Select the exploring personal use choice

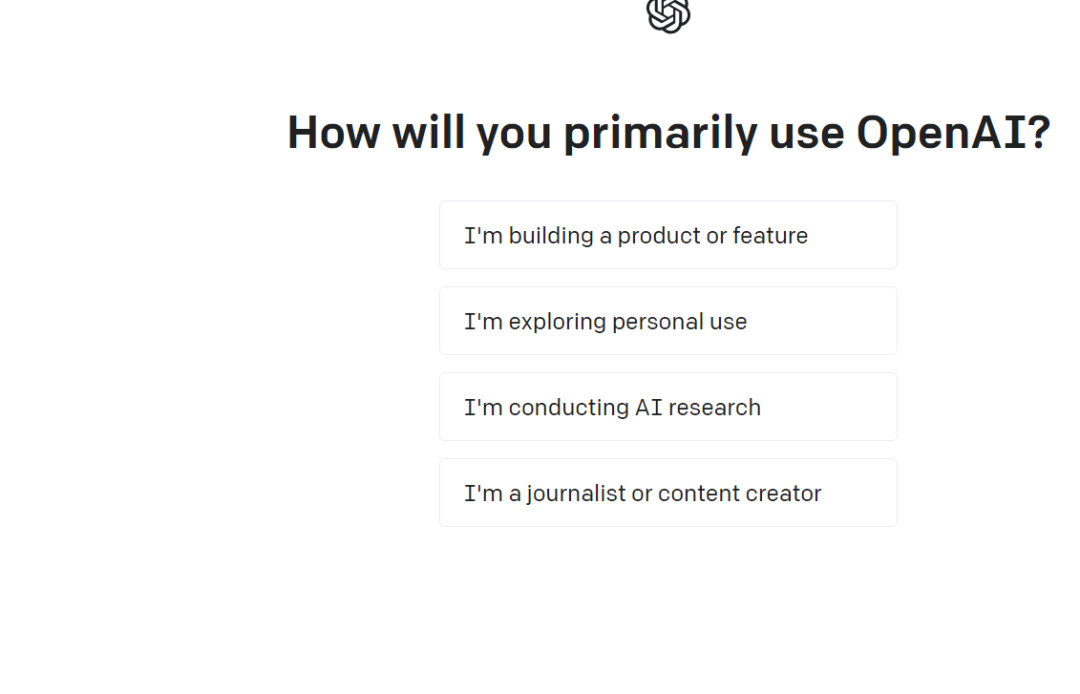pos(668,321)
